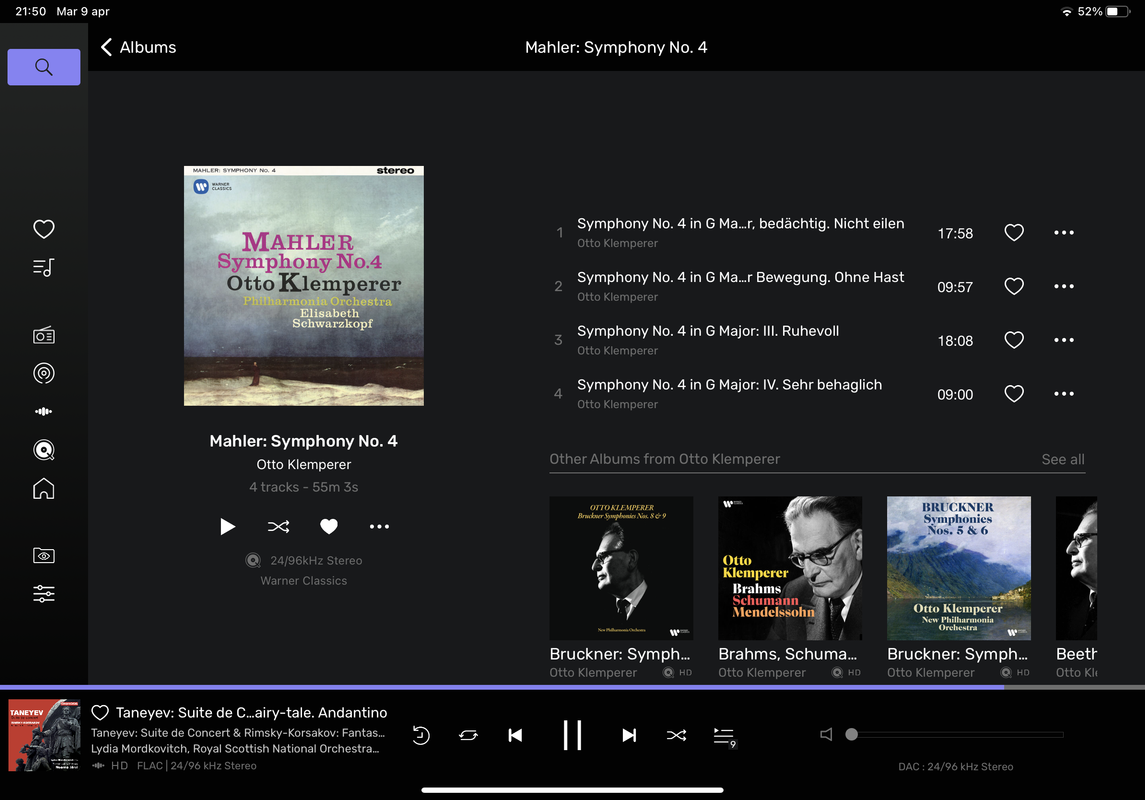
Task: Toggle repeat mode in player
Action: tap(468, 735)
